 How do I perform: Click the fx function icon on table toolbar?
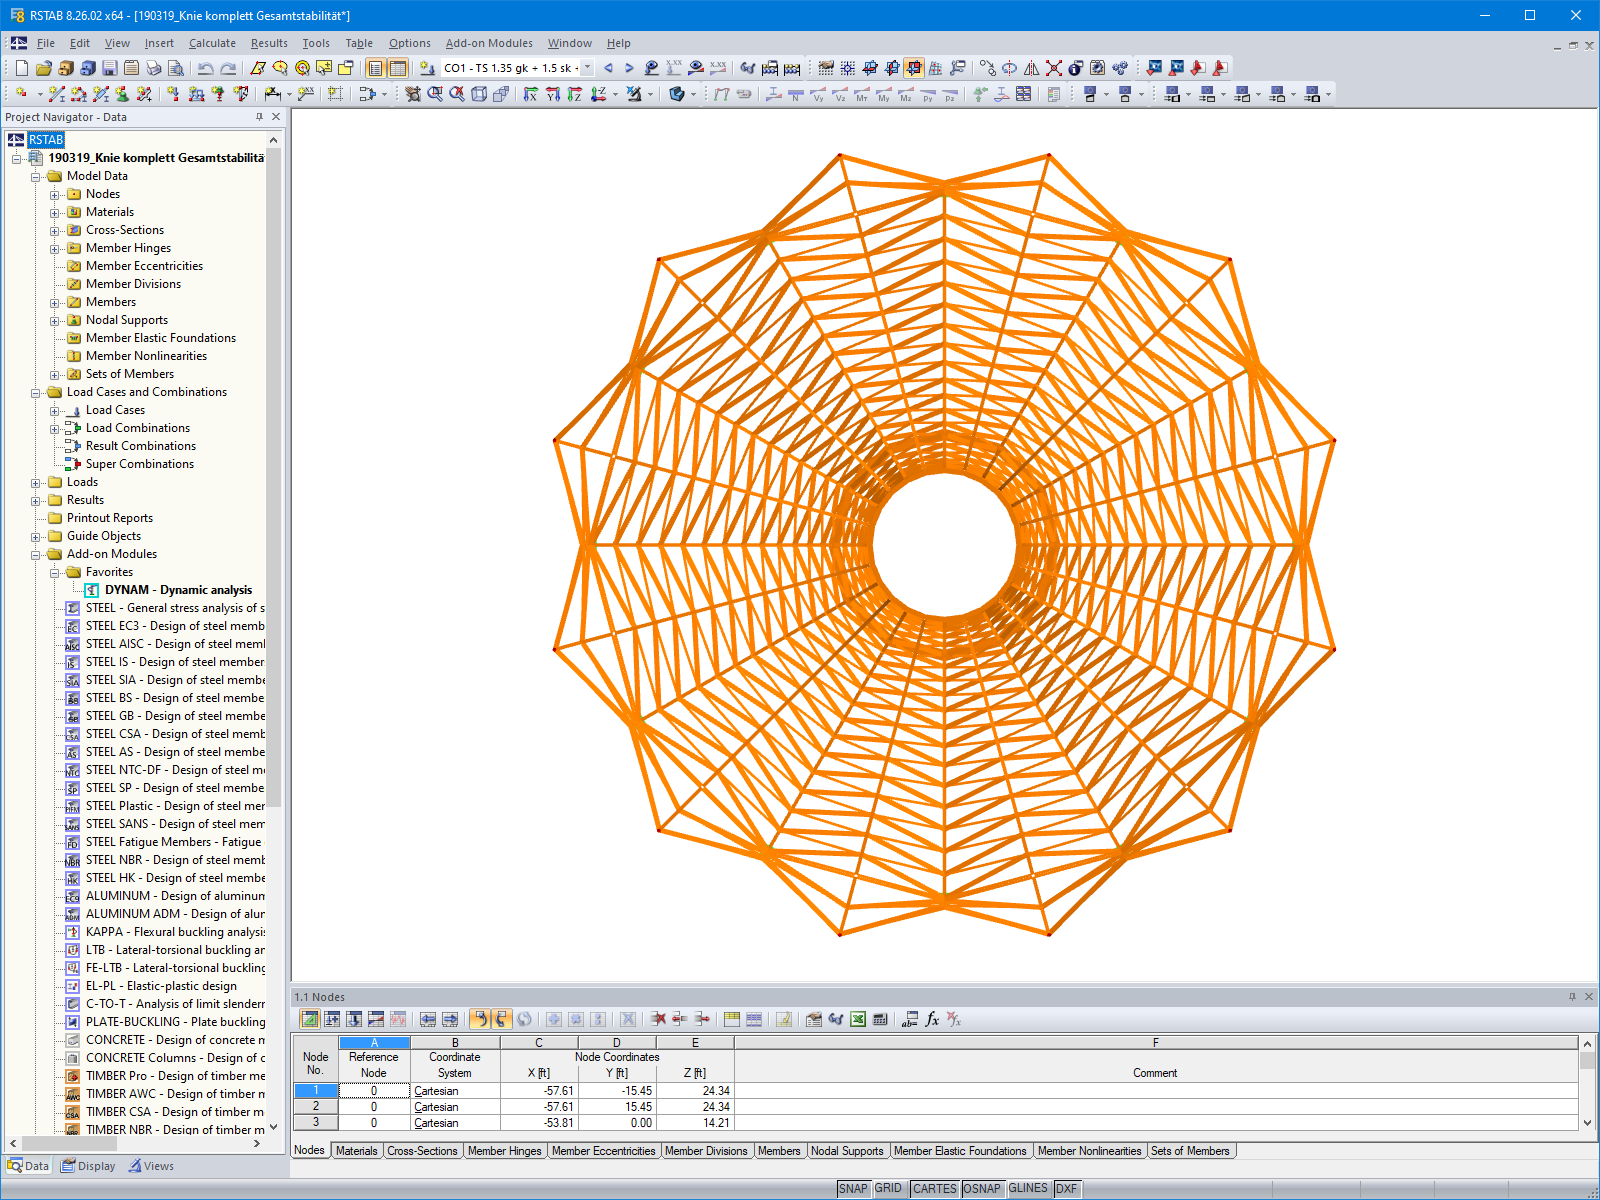tap(932, 1020)
